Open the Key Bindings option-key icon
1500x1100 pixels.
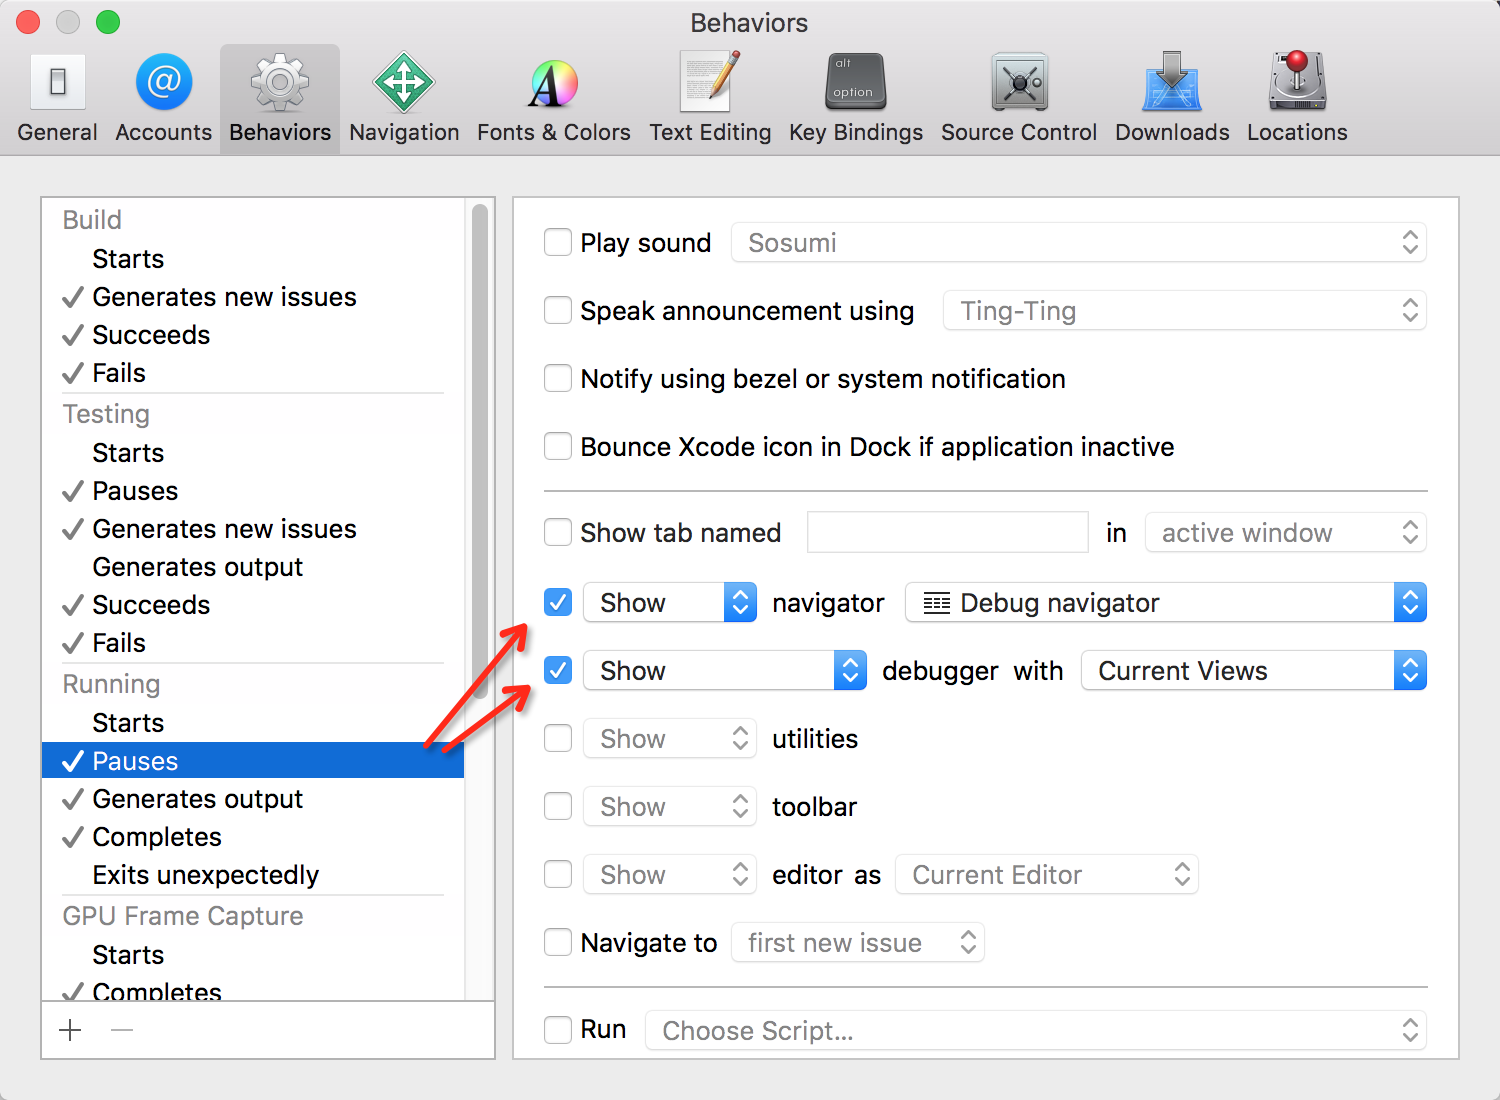(x=856, y=82)
